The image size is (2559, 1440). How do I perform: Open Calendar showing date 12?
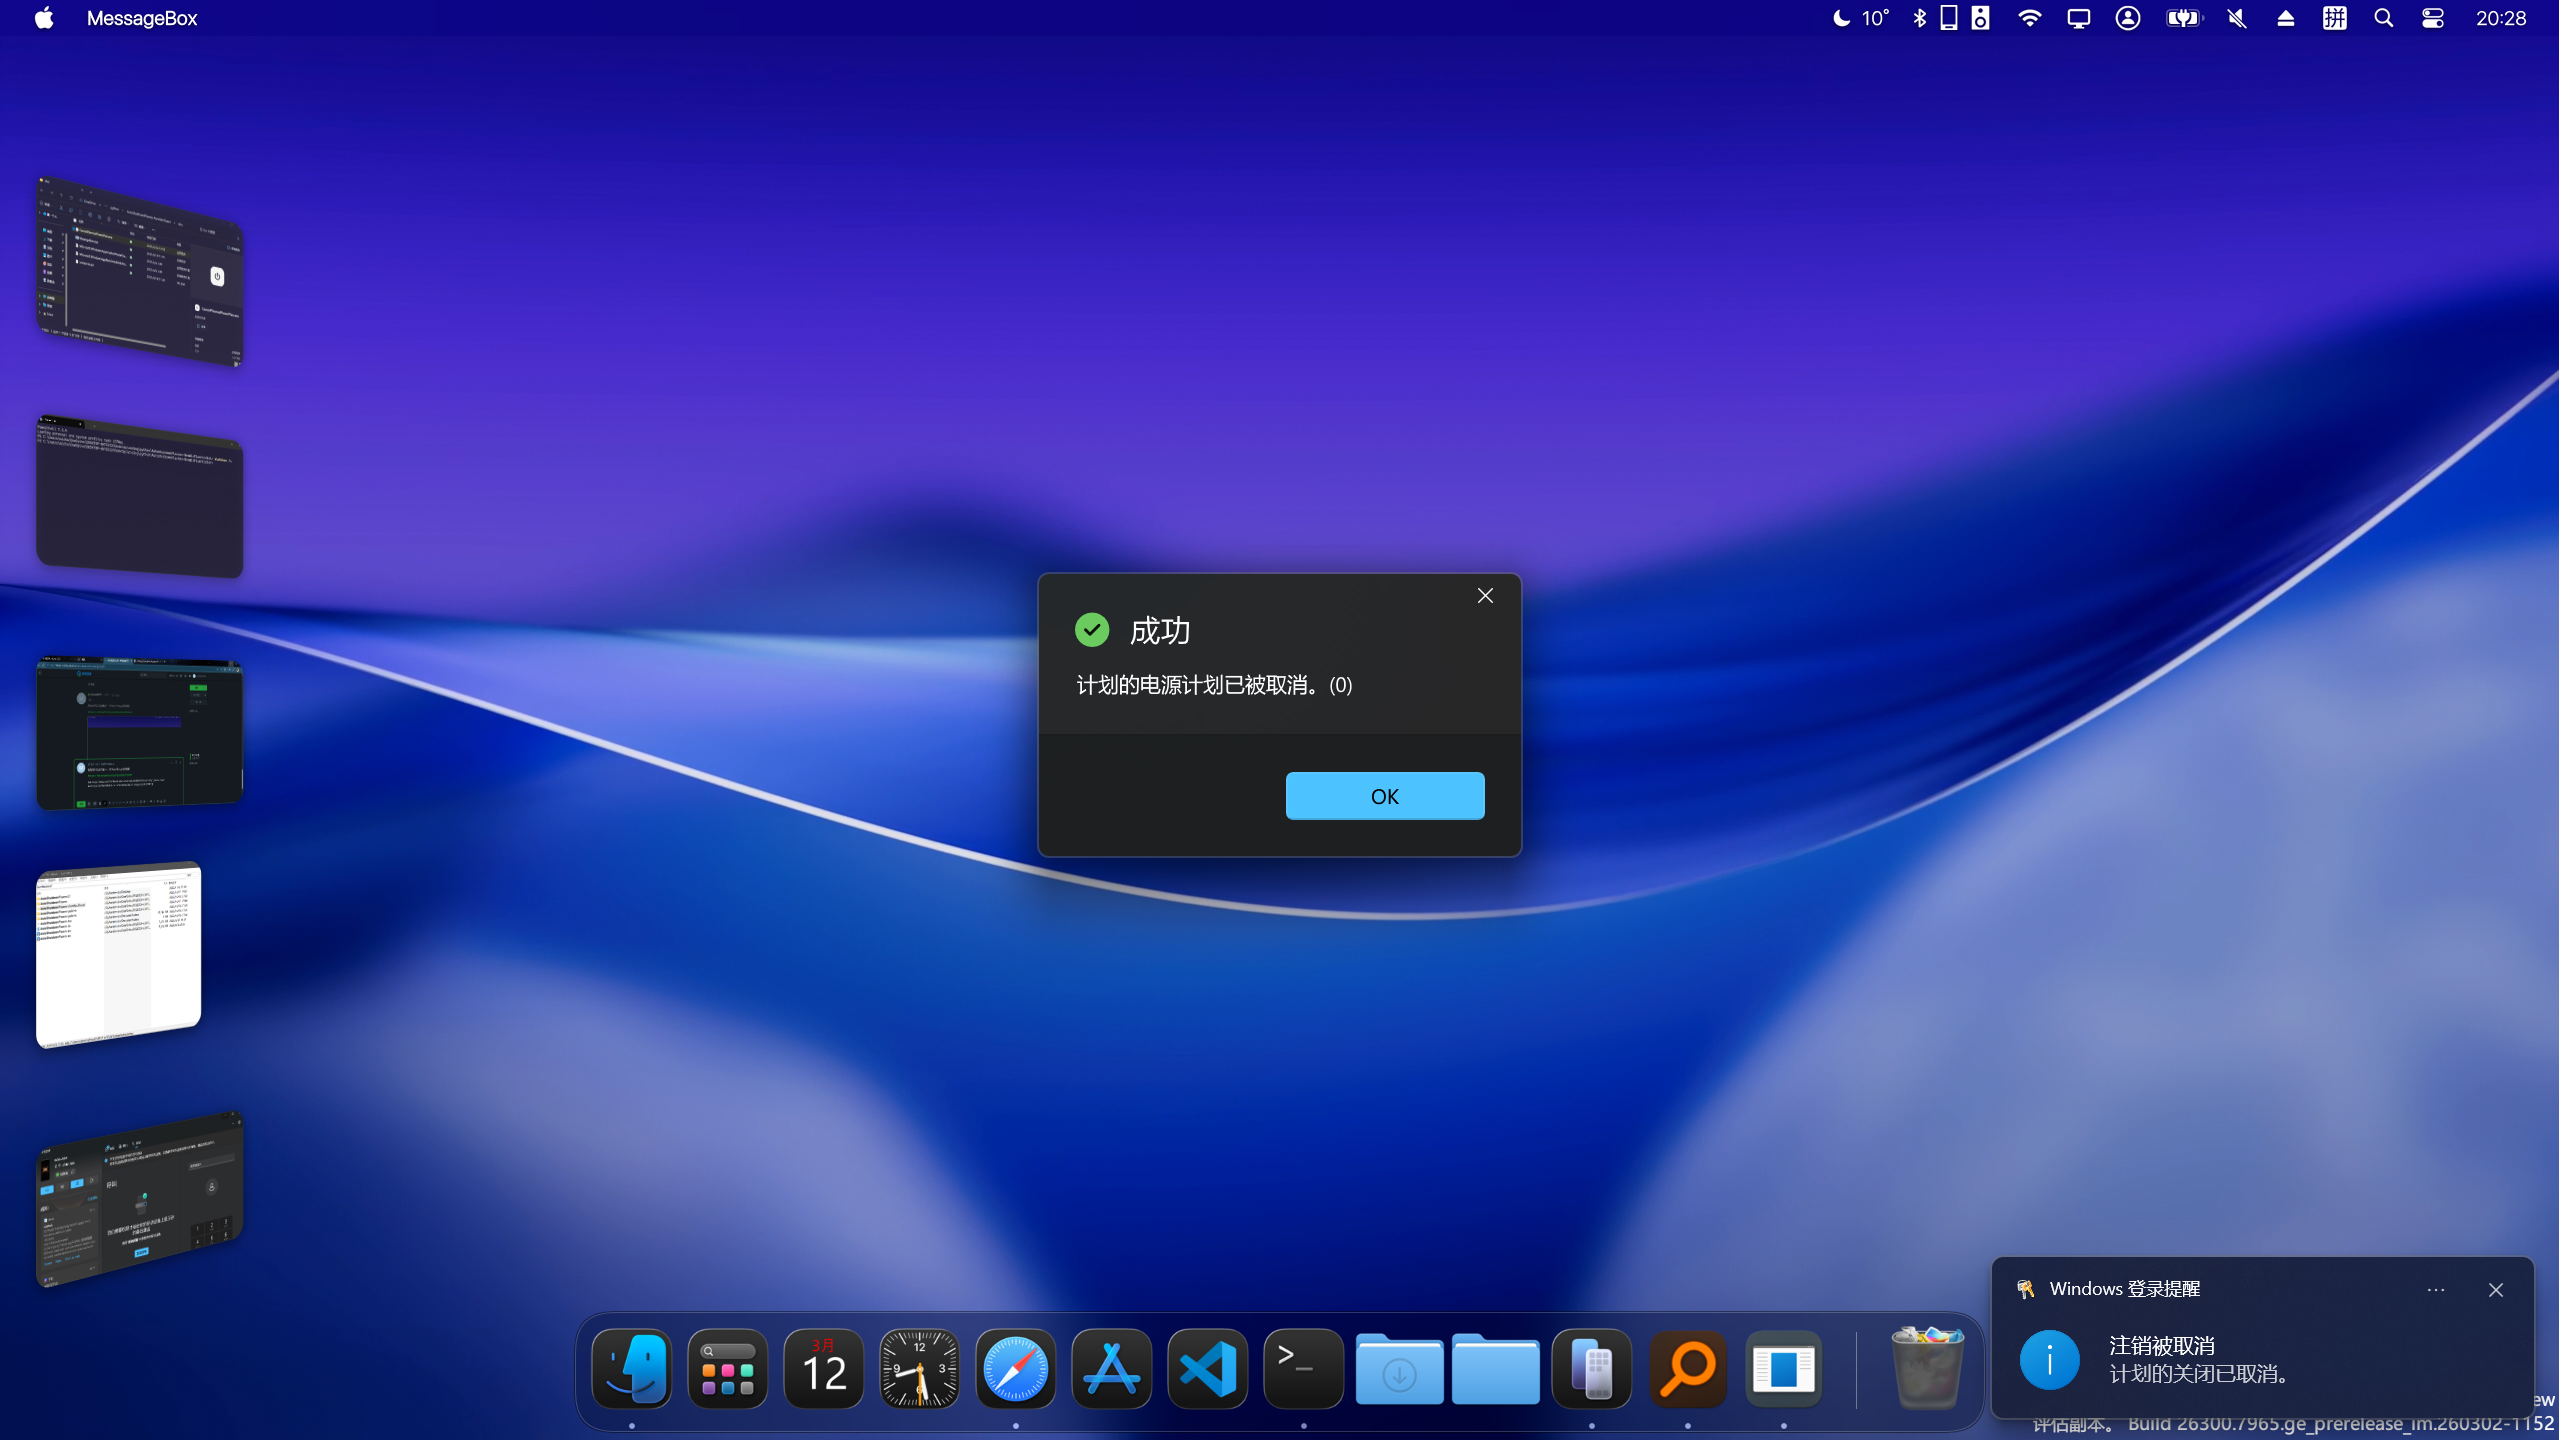823,1368
